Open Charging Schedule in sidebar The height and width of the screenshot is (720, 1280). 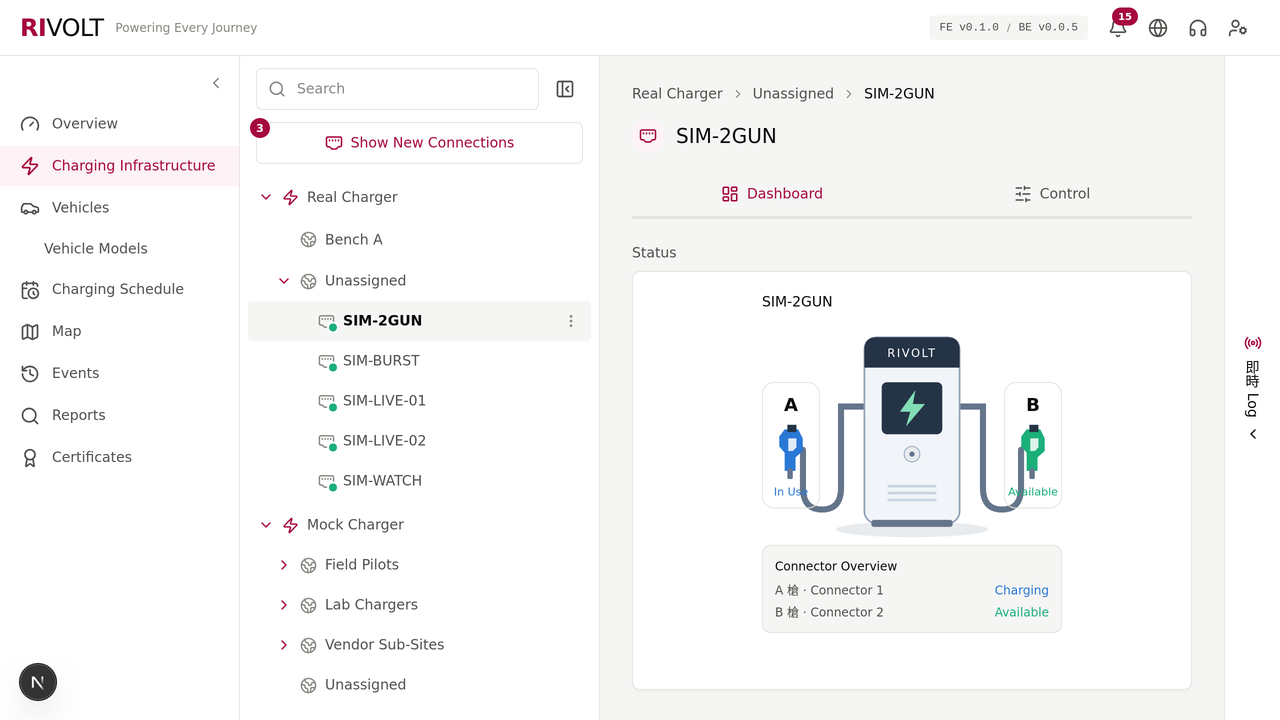[120, 289]
